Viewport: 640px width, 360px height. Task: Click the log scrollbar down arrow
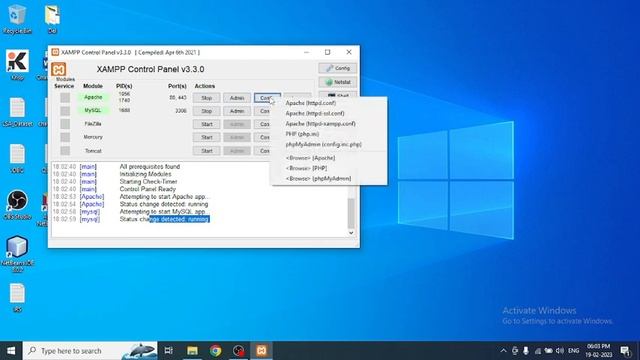point(351,233)
